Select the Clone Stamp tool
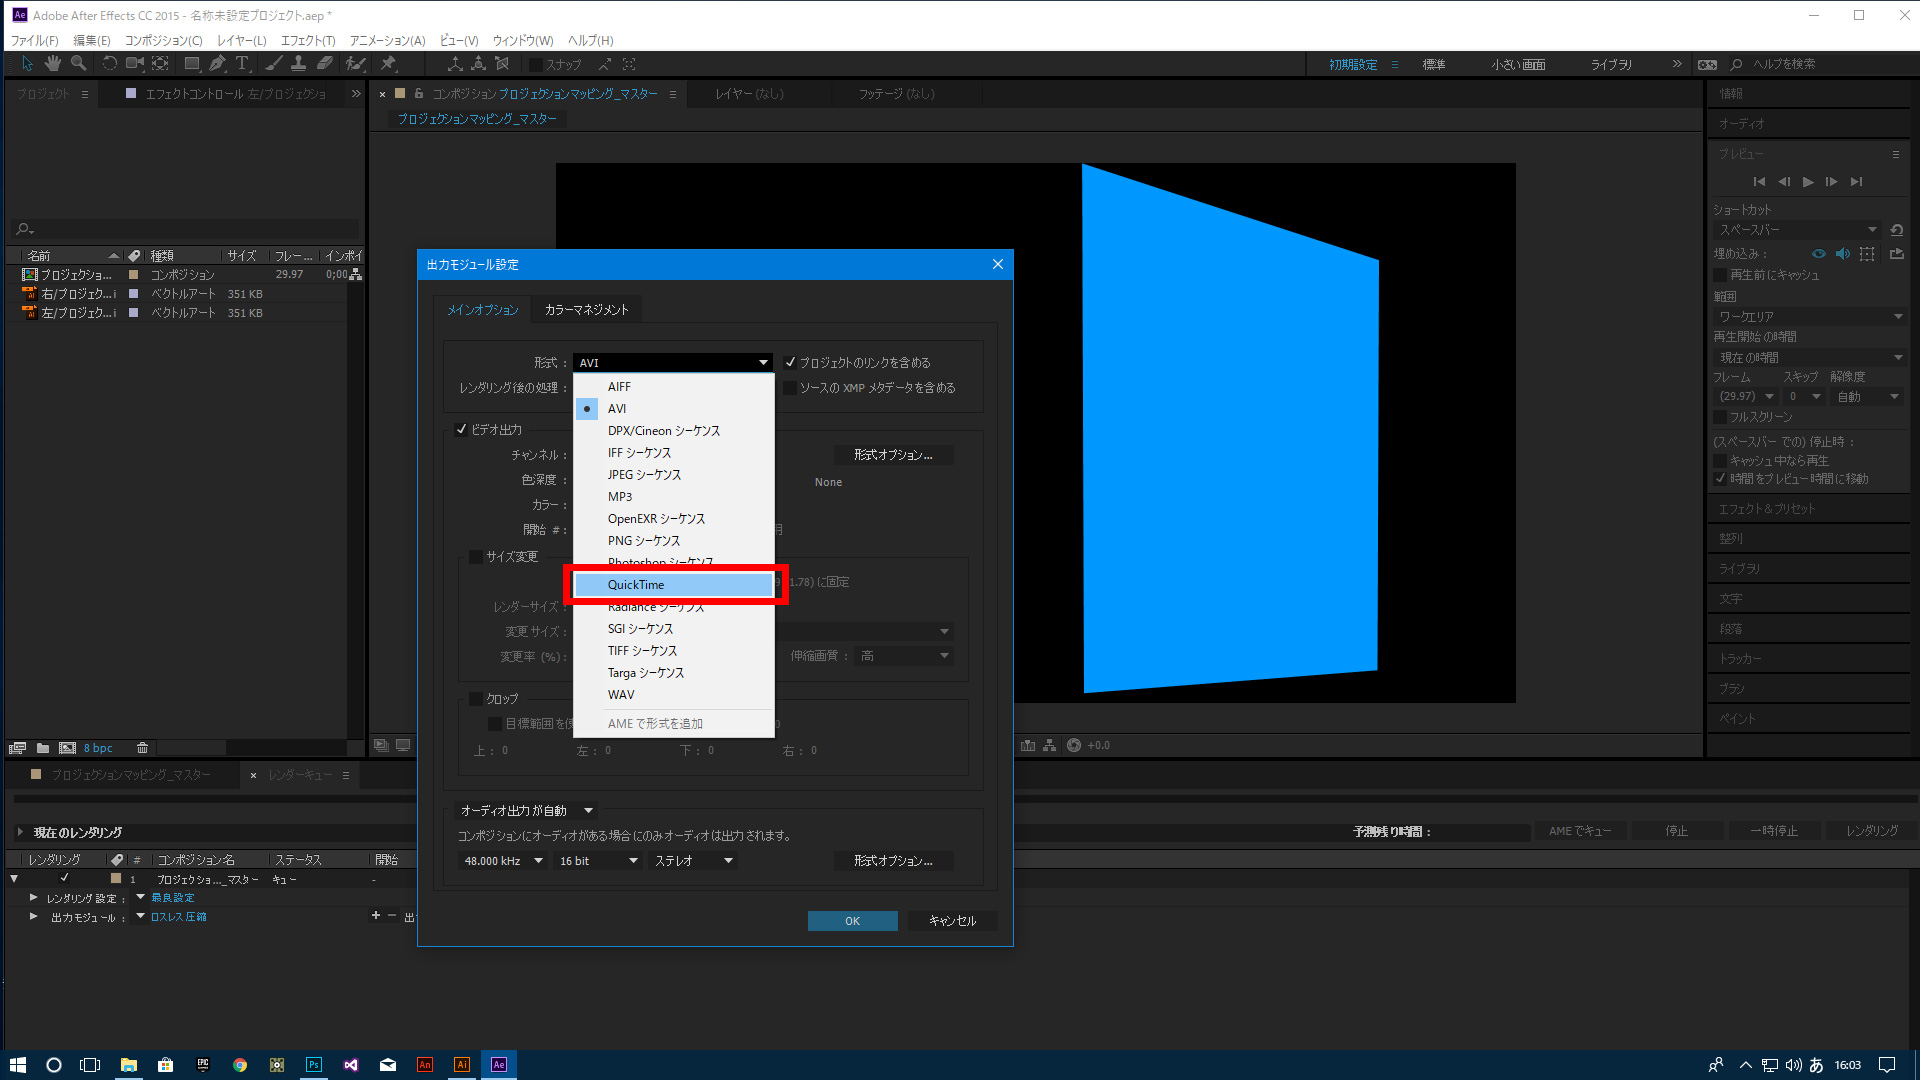Viewport: 1920px width, 1080px height. 298,64
